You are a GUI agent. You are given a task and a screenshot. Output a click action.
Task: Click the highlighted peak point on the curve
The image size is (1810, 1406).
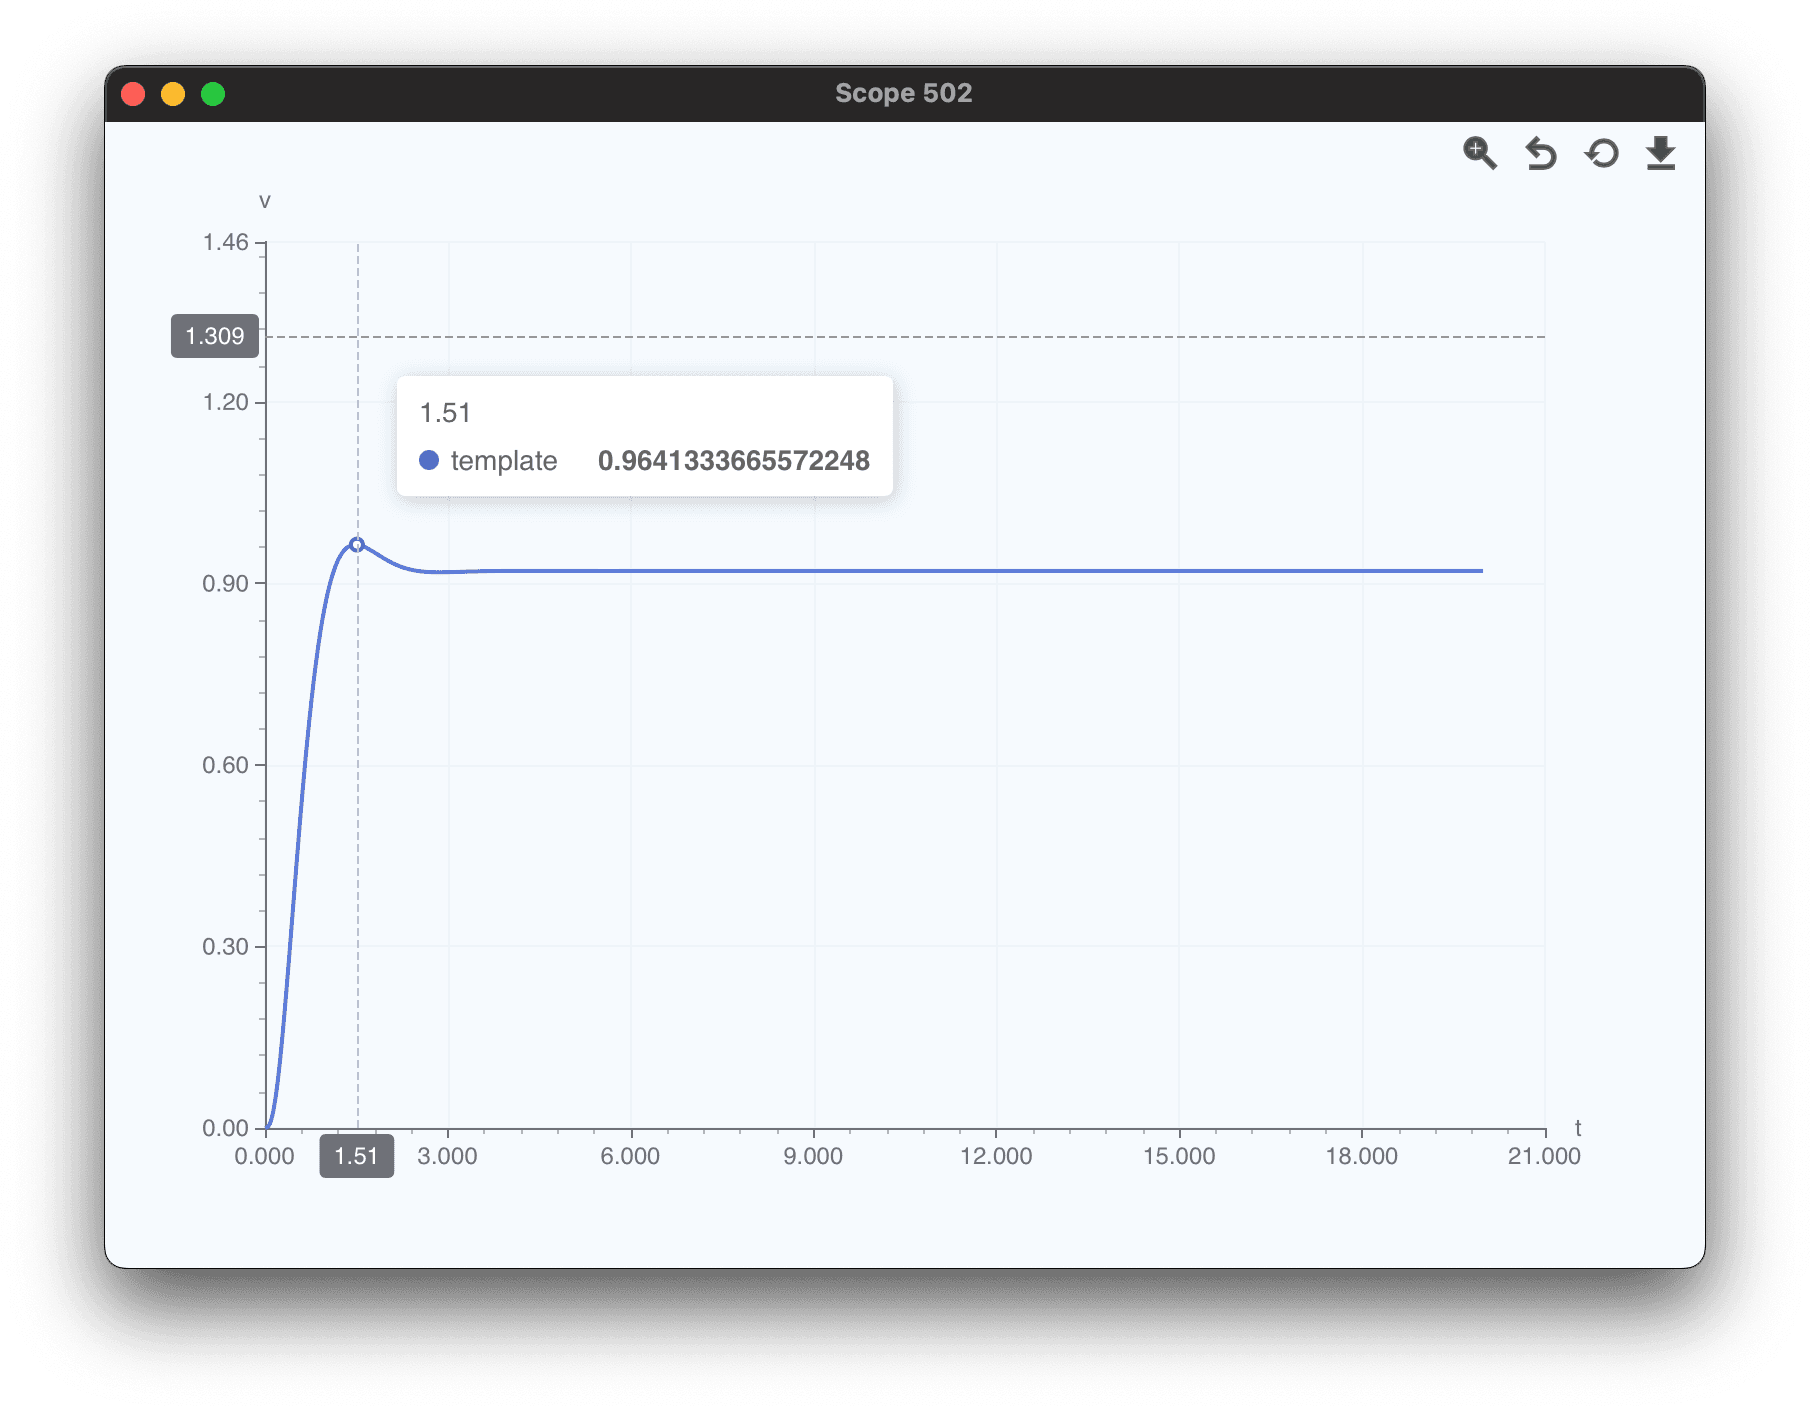point(357,545)
